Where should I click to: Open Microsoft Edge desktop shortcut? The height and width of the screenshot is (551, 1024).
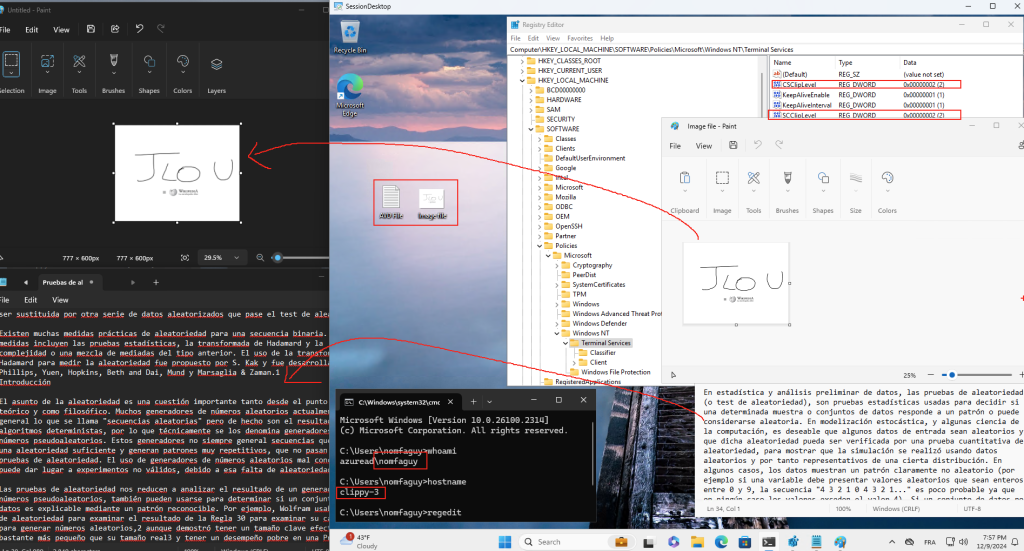pyautogui.click(x=350, y=95)
